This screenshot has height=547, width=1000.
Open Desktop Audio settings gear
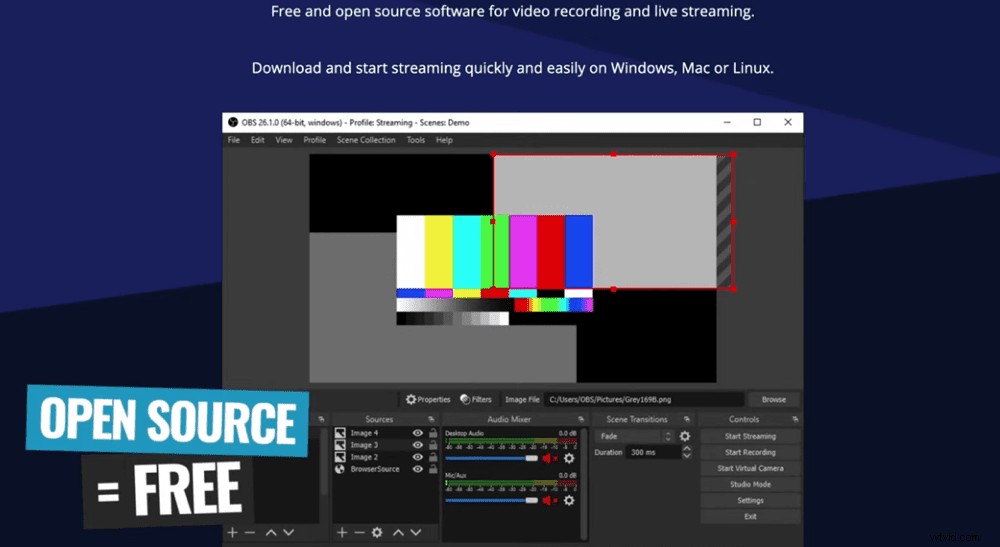[x=569, y=458]
